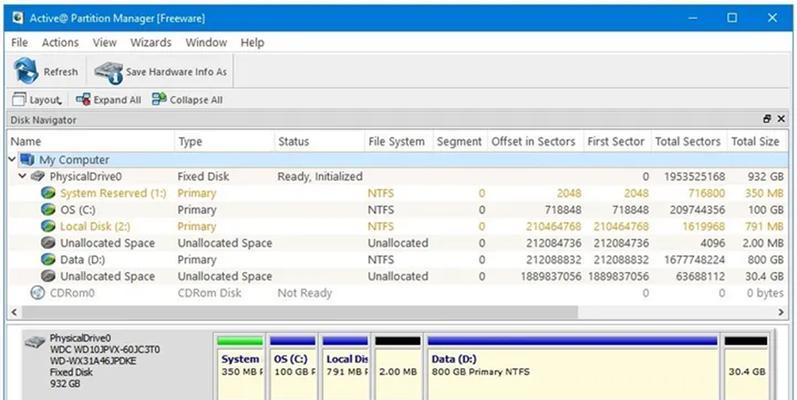
Task: Click Expand All in the toolbar
Action: click(x=108, y=100)
